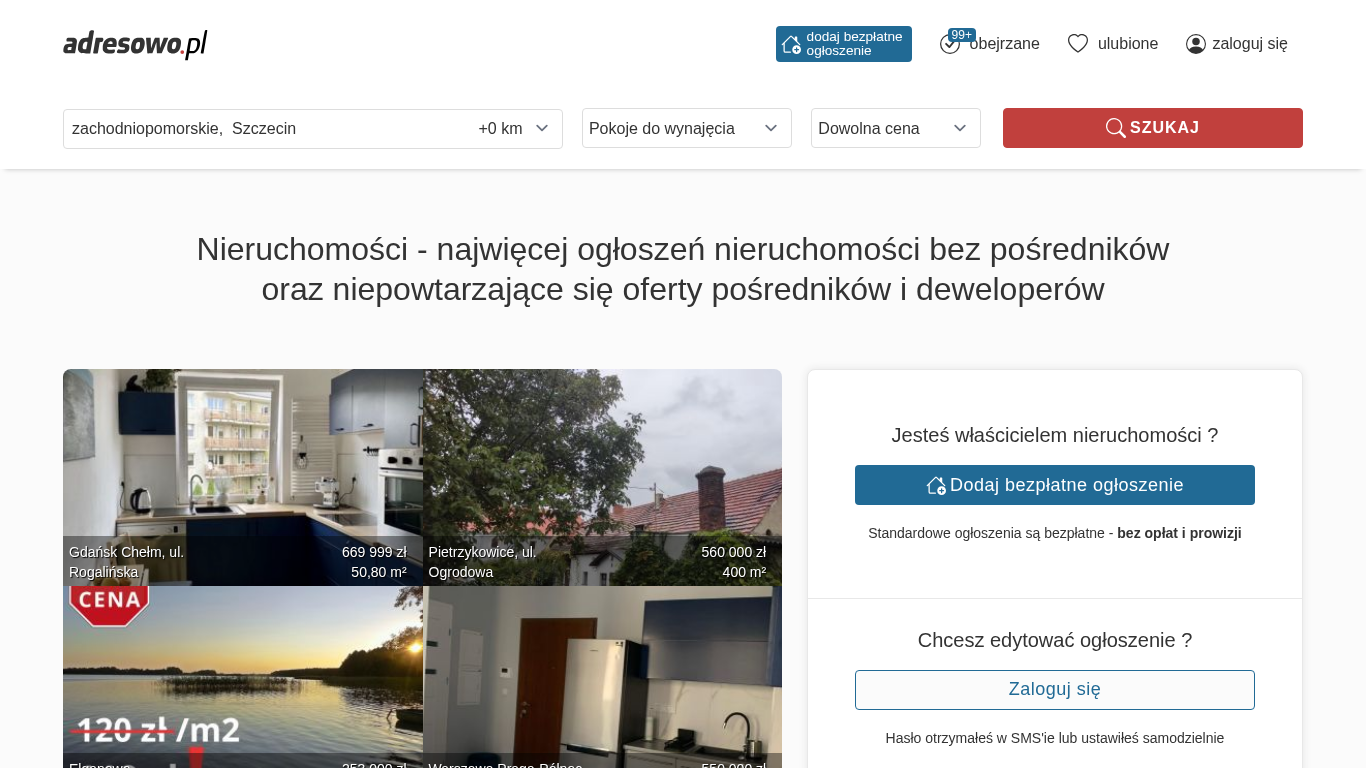
Task: Open Pietrzykowice ul. Ogrodowa listing photo
Action: 602,460
